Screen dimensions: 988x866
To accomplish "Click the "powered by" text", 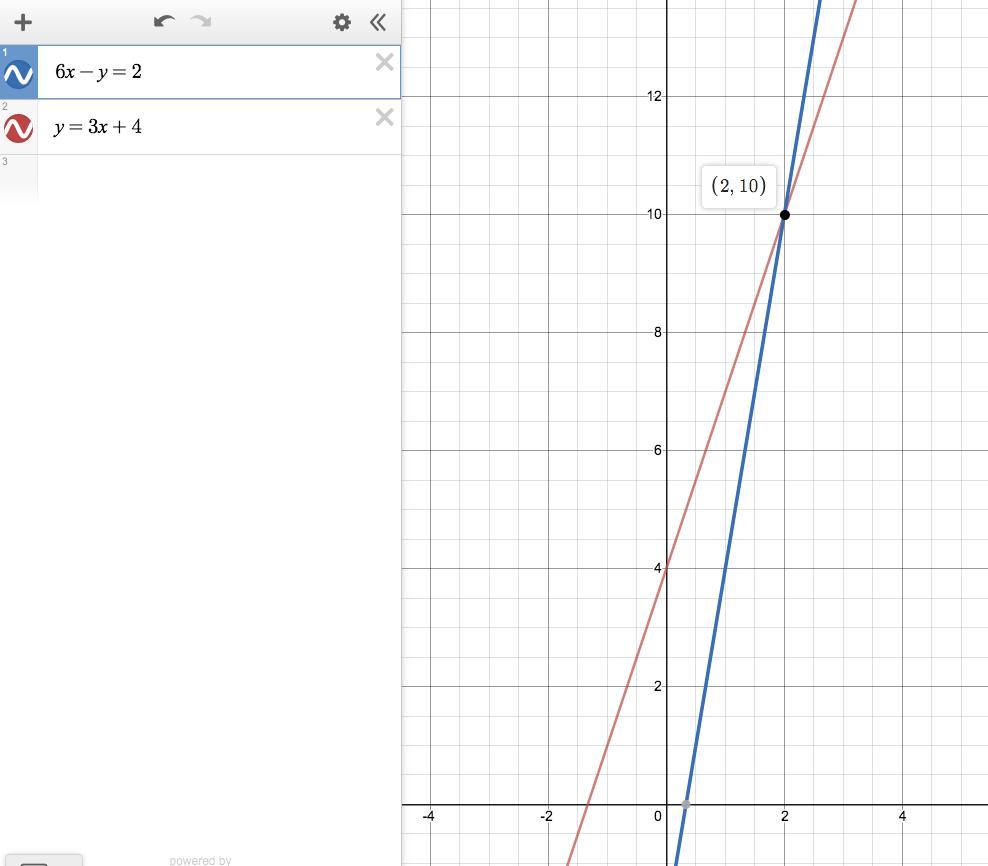I will pos(200,860).
